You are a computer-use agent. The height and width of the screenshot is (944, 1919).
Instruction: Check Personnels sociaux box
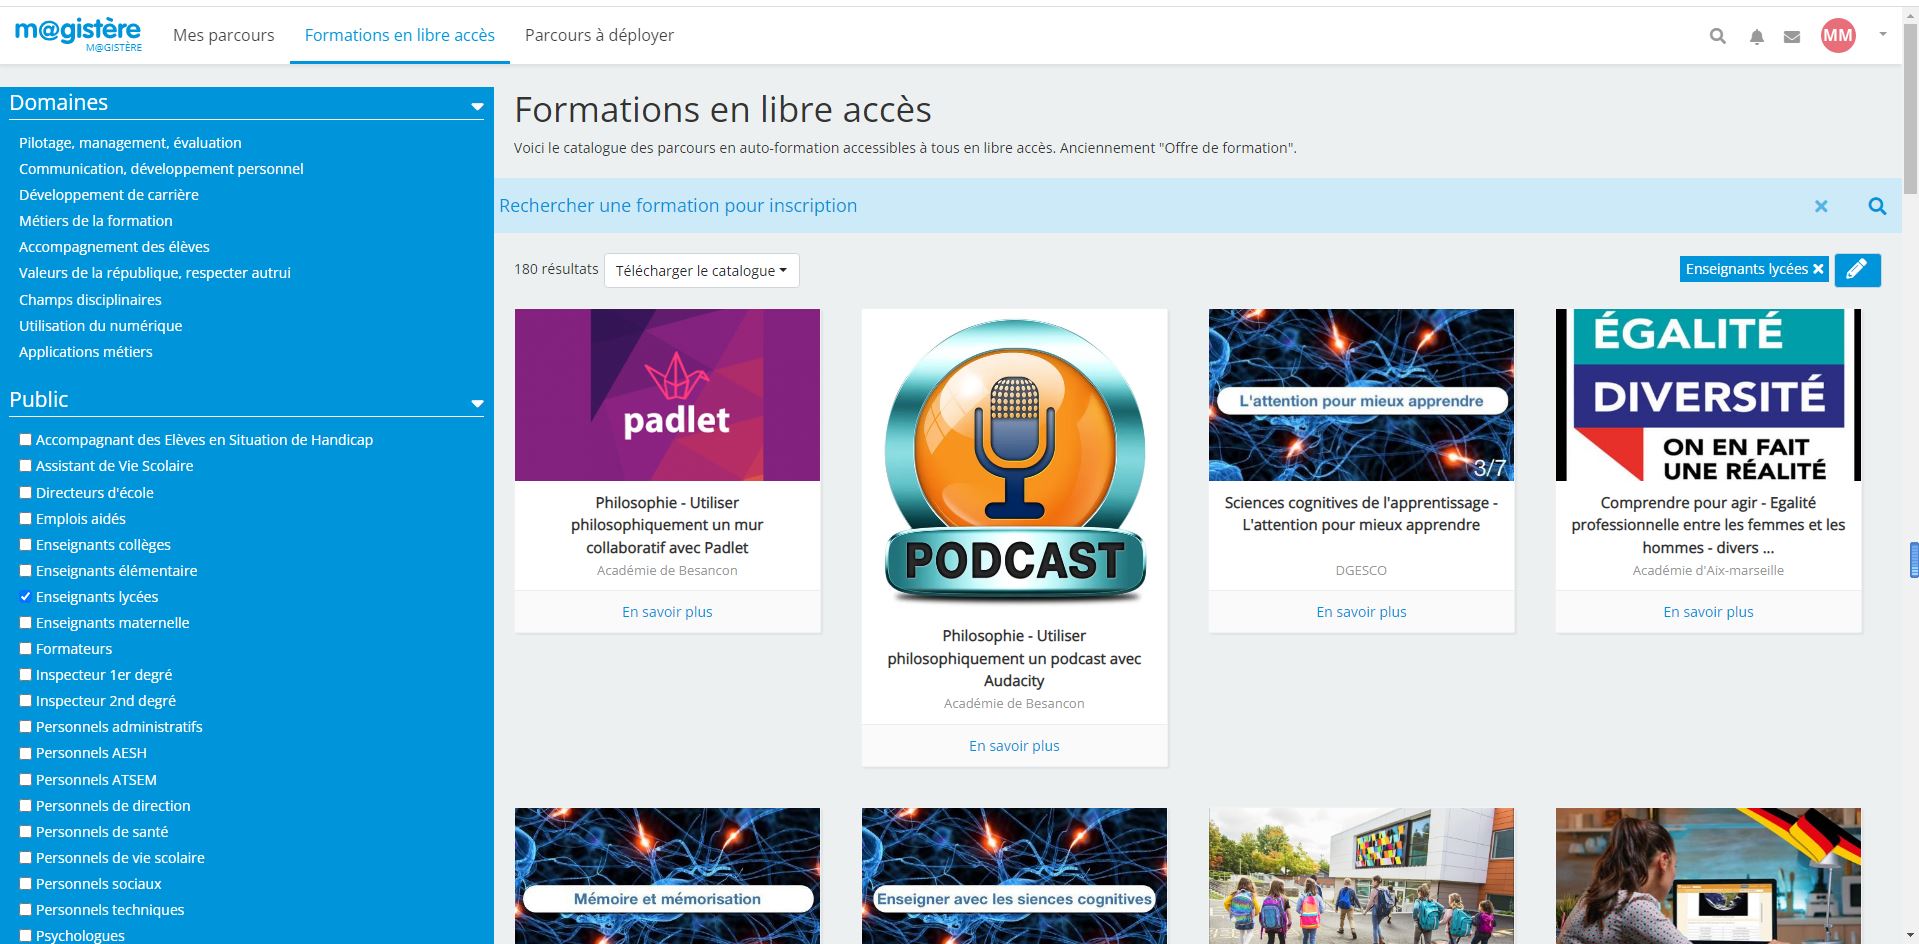pos(26,884)
